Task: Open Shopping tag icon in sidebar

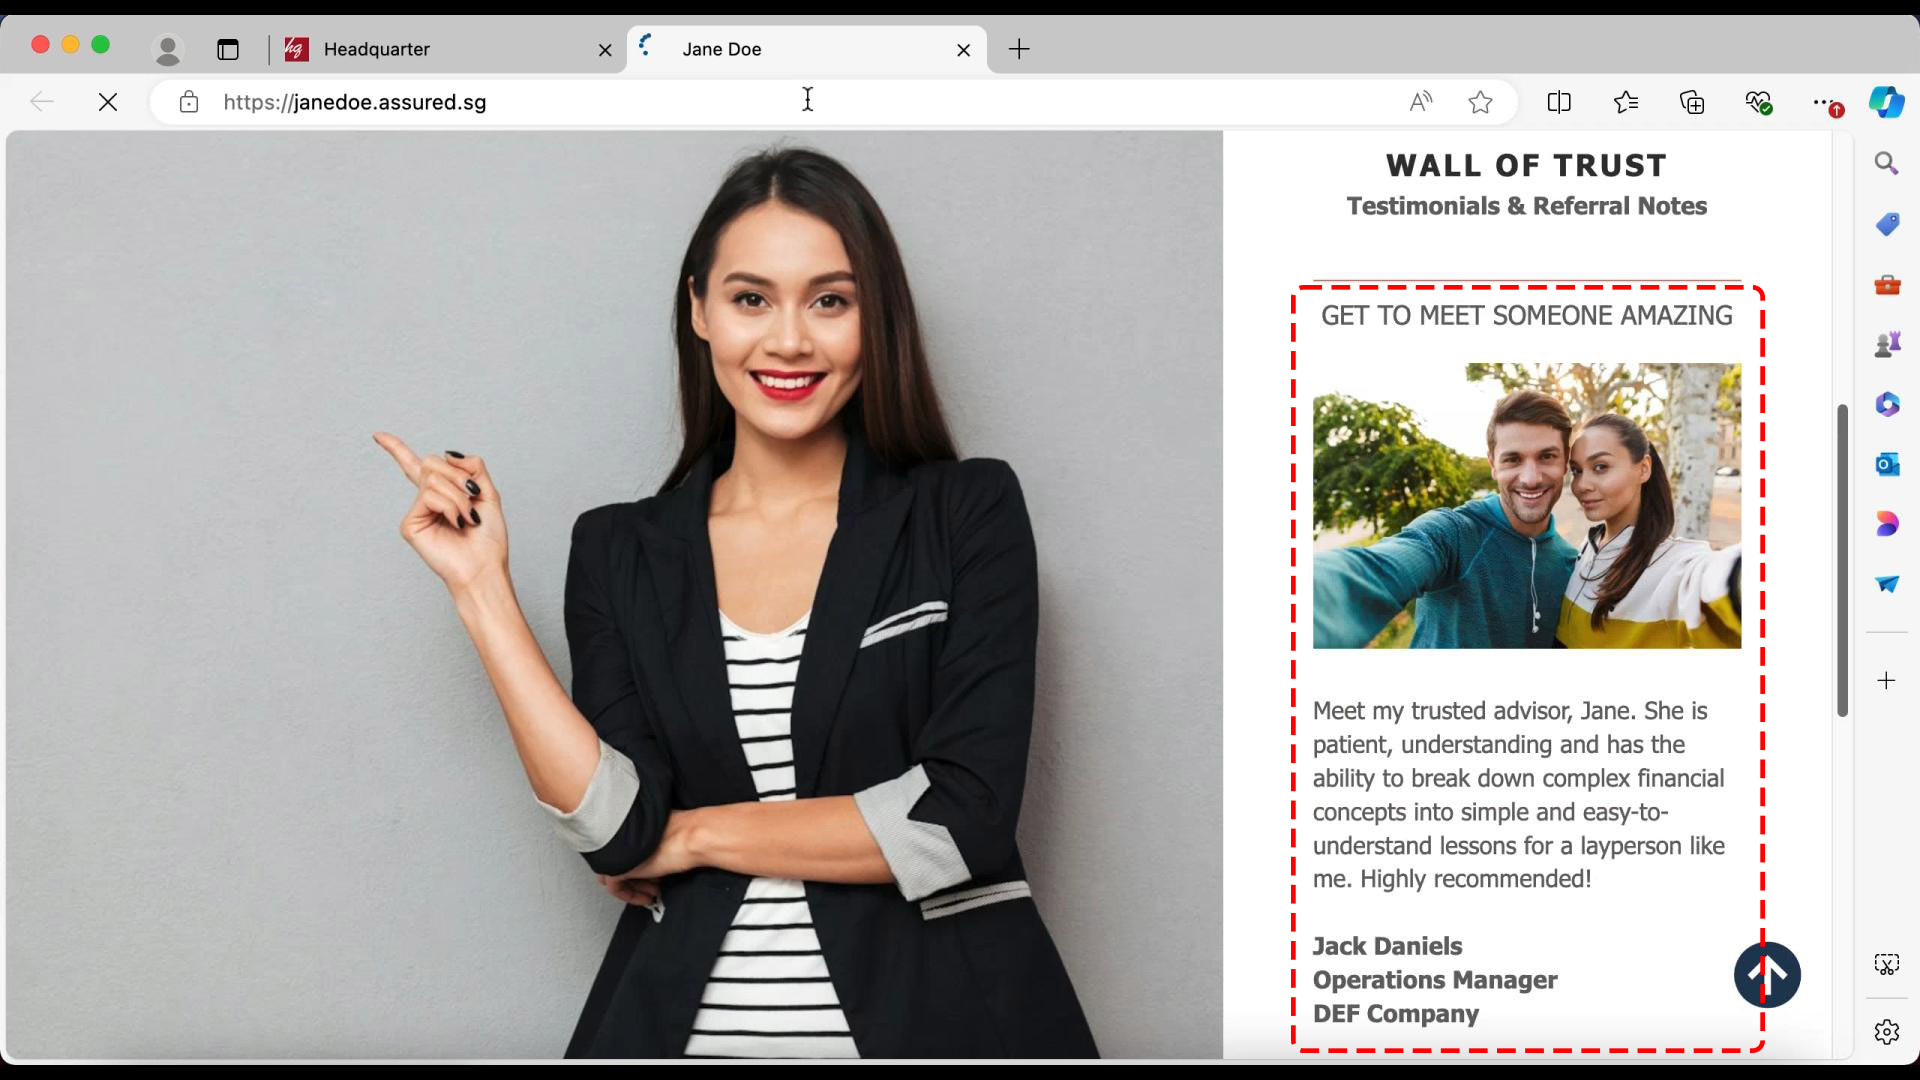Action: pyautogui.click(x=1887, y=224)
